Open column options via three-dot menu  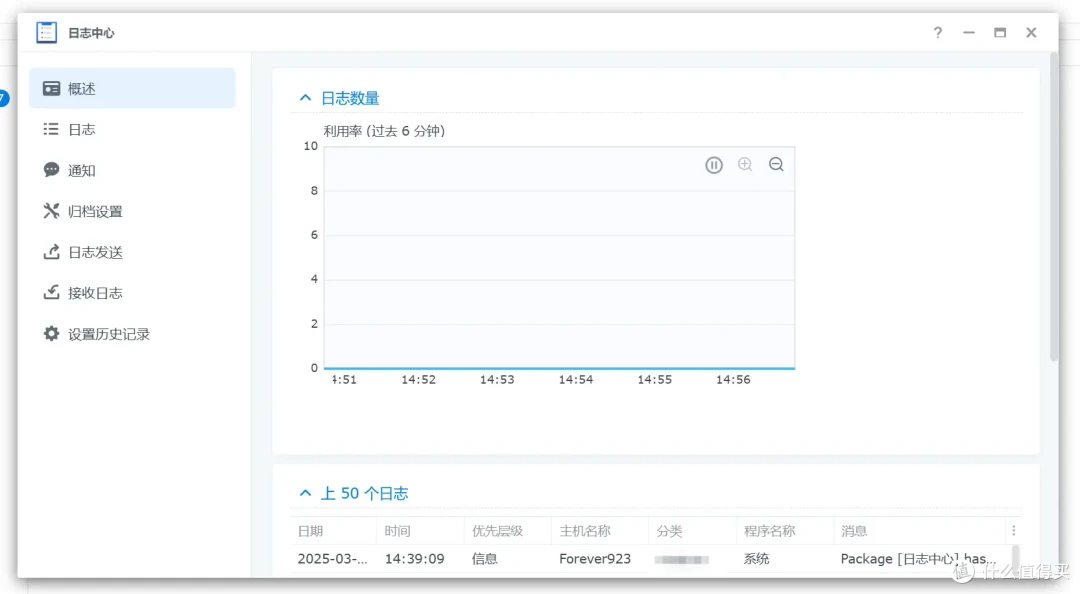pos(1013,531)
